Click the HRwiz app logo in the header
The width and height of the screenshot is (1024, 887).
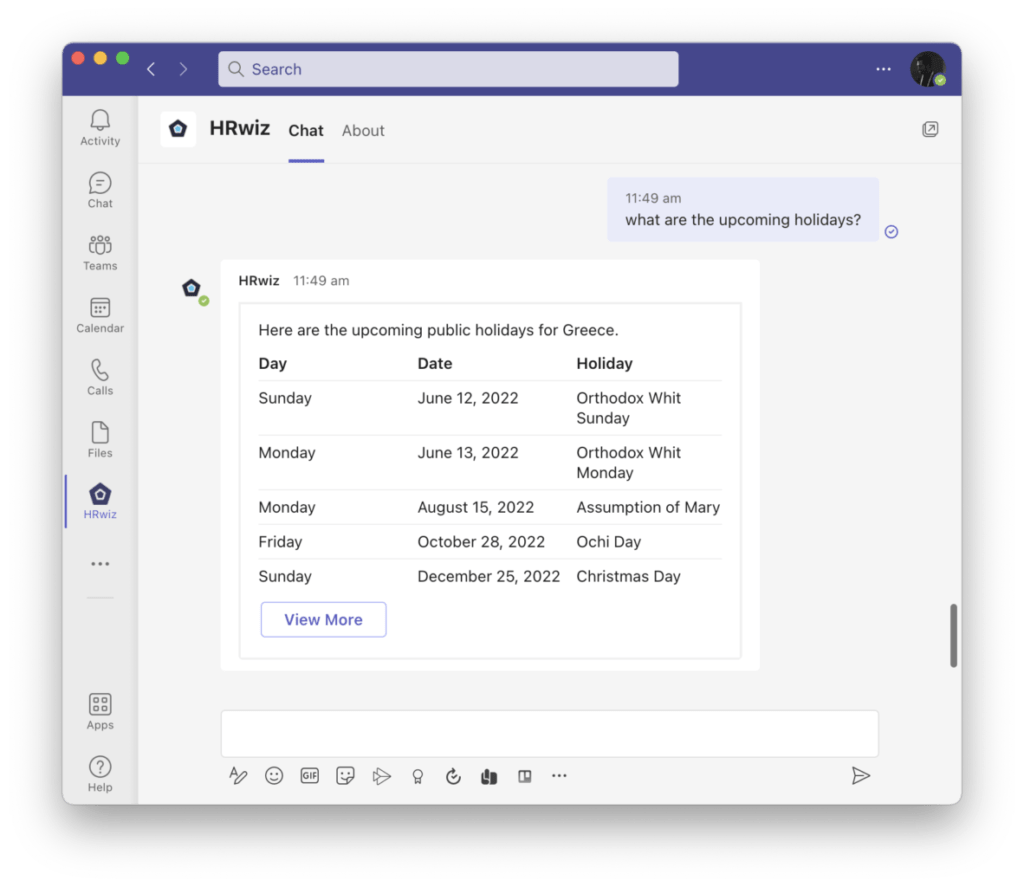tap(178, 129)
